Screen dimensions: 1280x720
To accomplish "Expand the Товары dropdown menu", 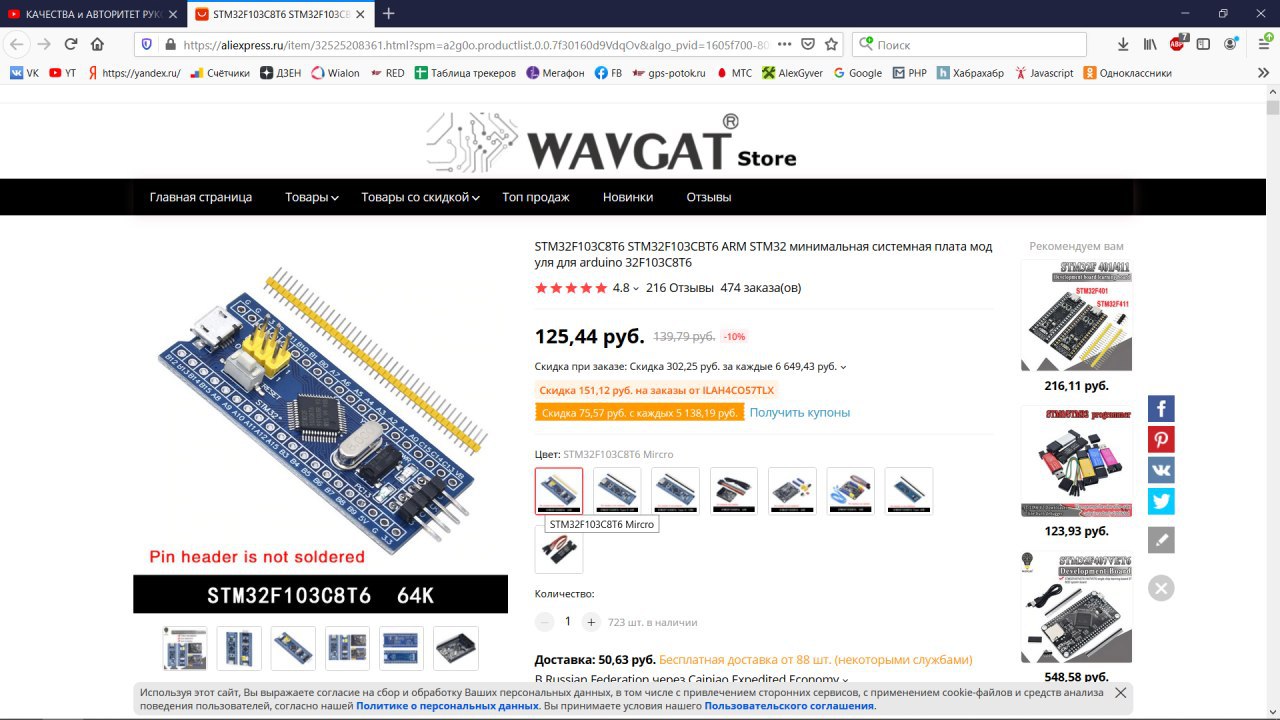I will tap(311, 197).
